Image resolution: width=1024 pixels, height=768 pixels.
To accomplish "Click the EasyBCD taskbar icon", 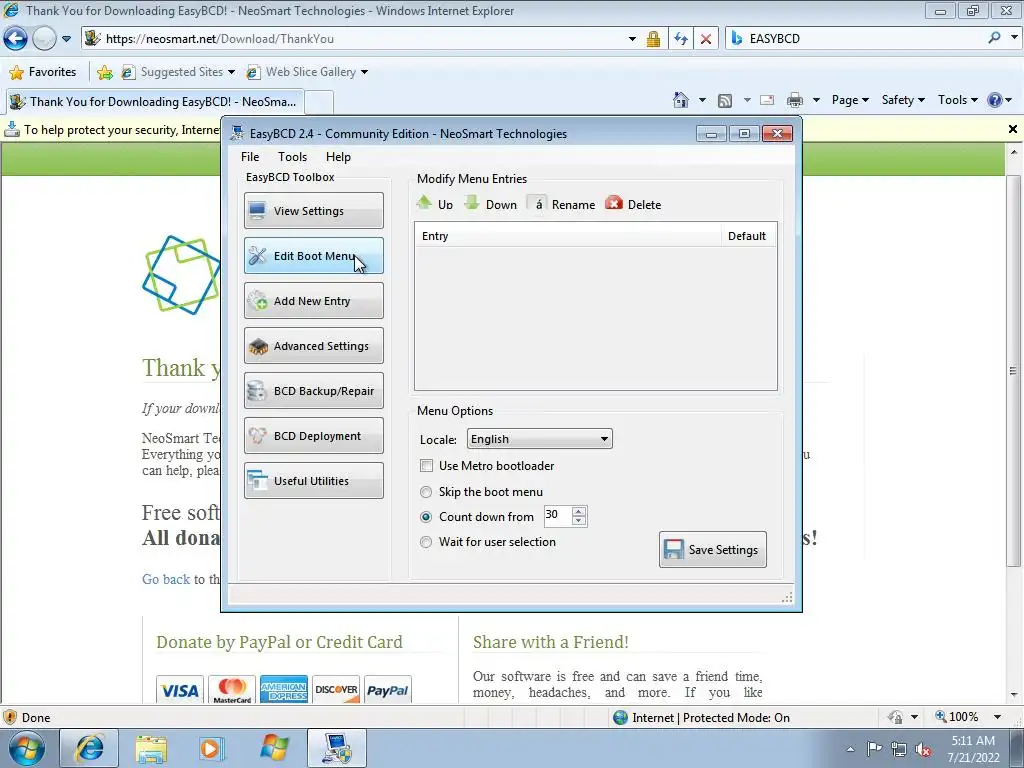I will click(x=337, y=748).
